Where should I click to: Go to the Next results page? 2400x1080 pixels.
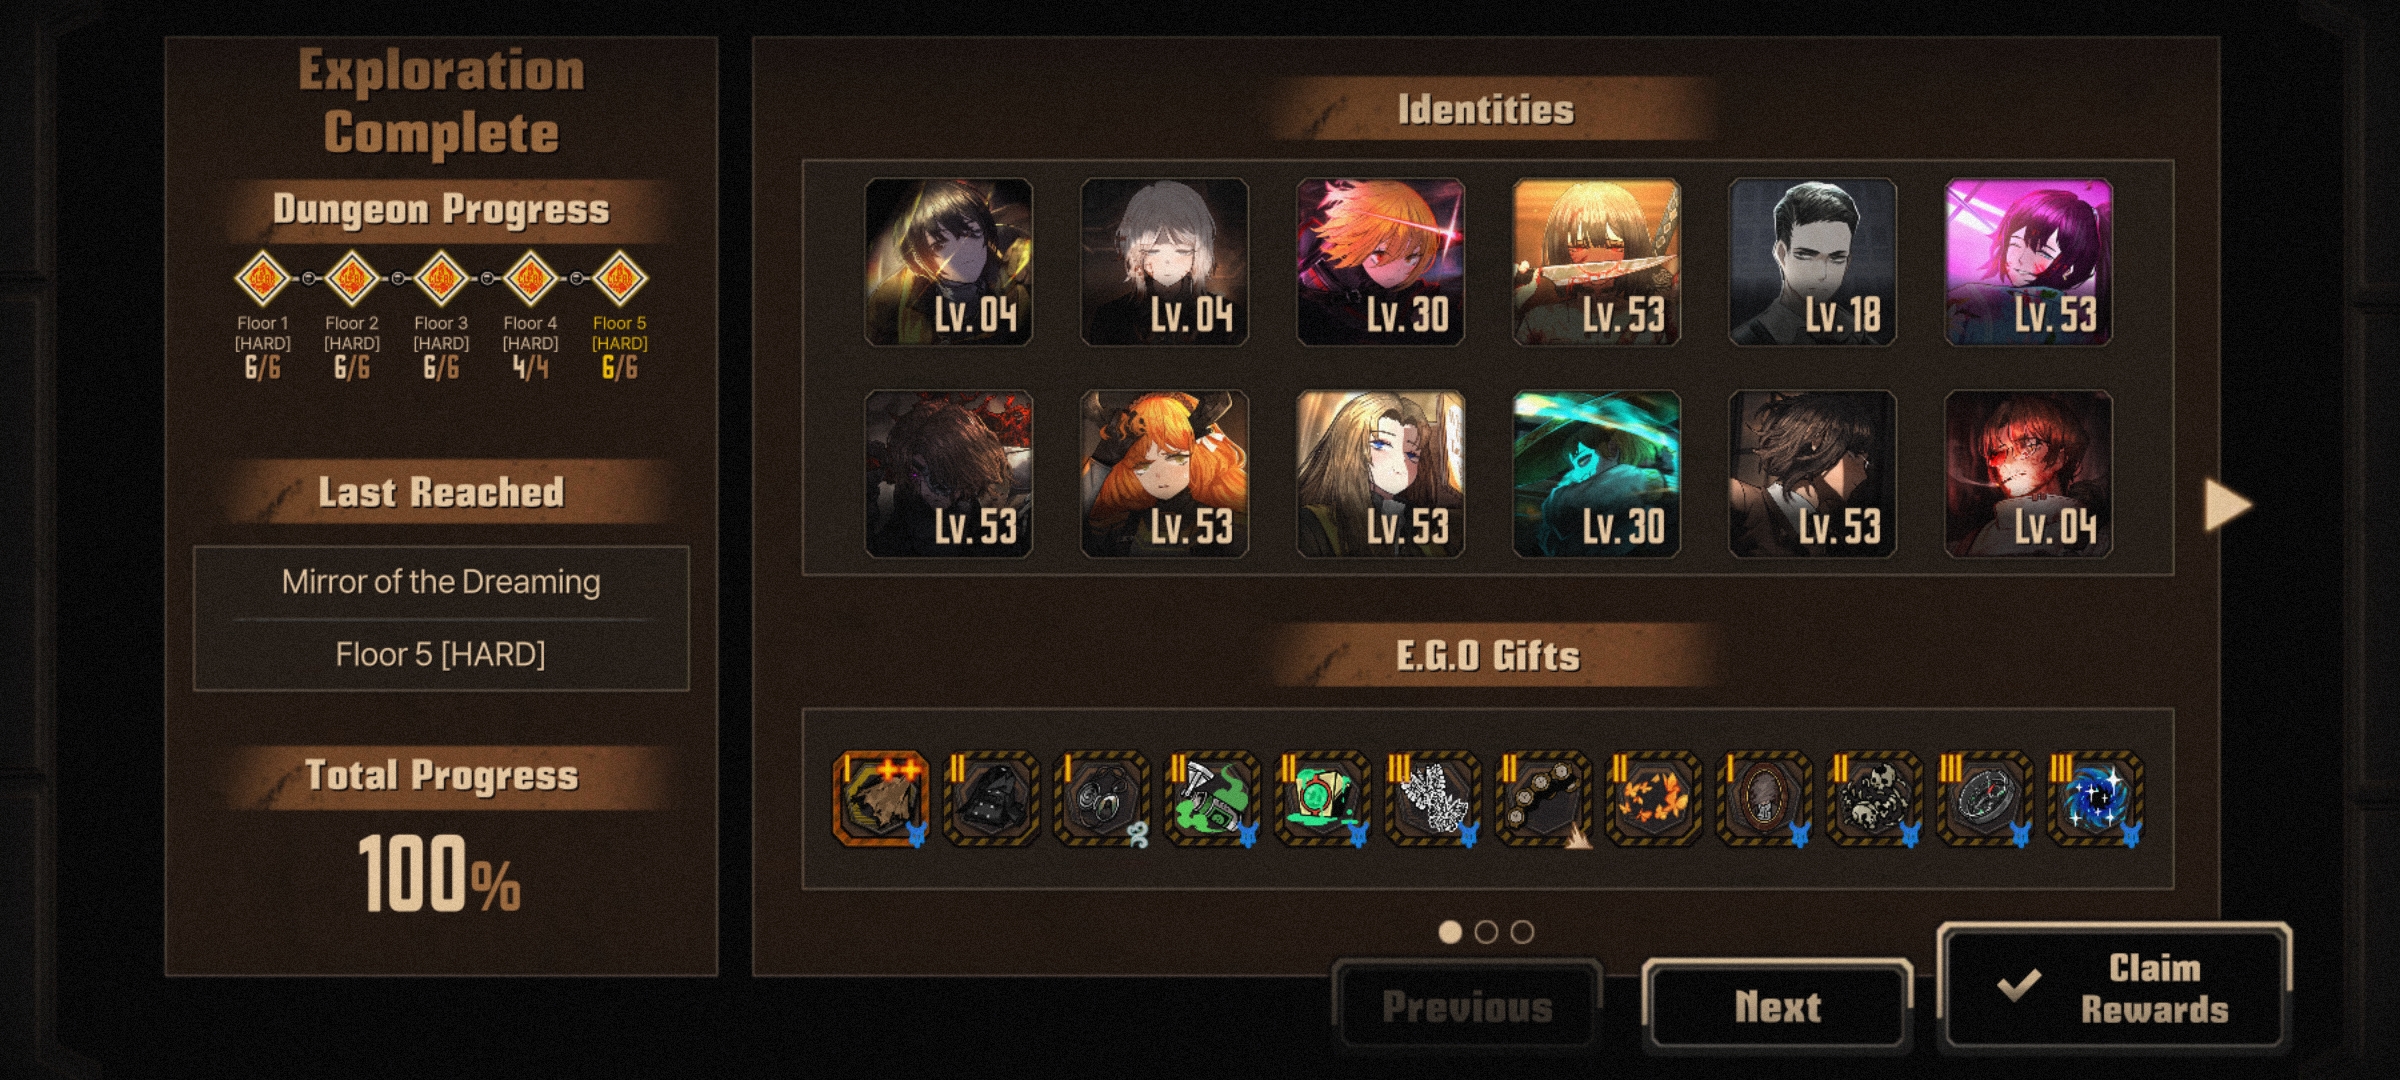click(1778, 1006)
